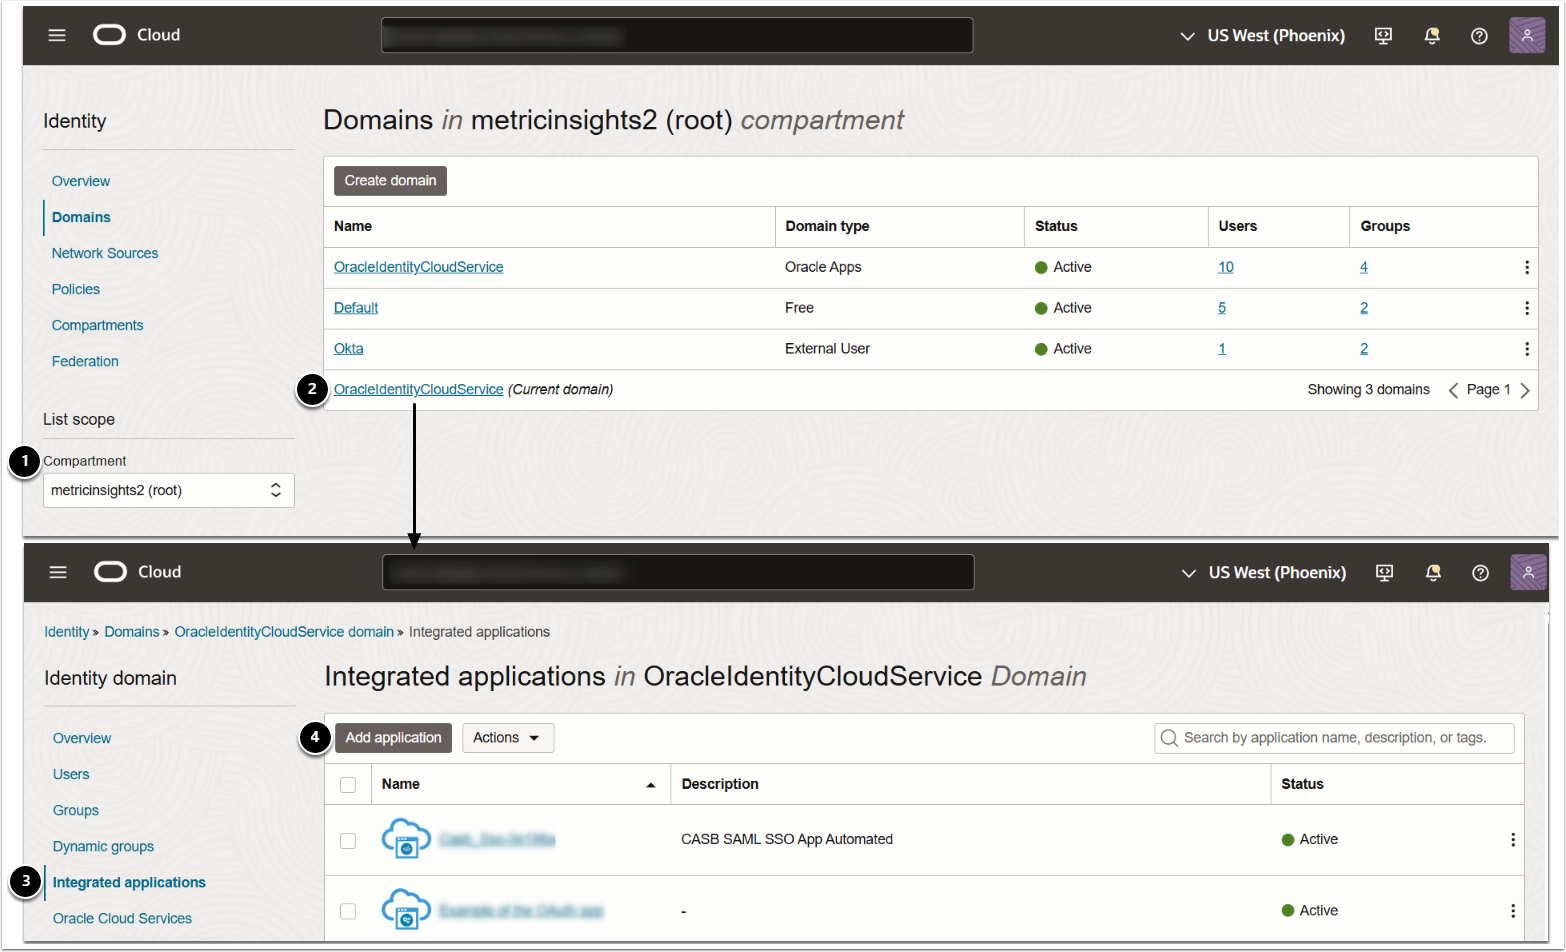This screenshot has height=952, width=1566.
Task: Open the OracleIdentityCloudService current domain link
Action: point(418,389)
